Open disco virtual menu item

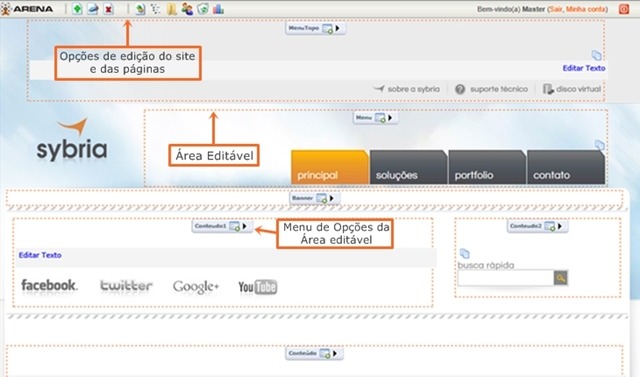pyautogui.click(x=572, y=89)
